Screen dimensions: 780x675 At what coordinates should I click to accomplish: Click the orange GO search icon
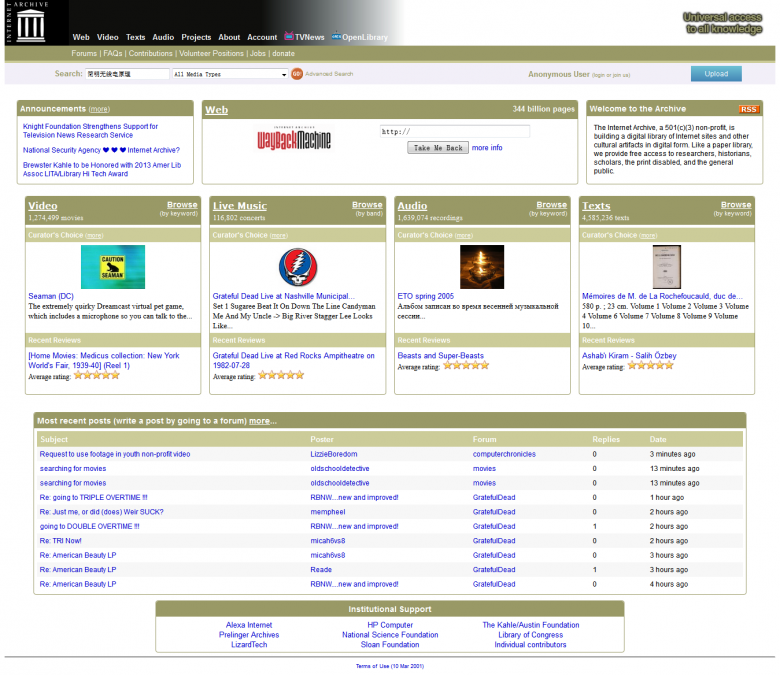(297, 74)
